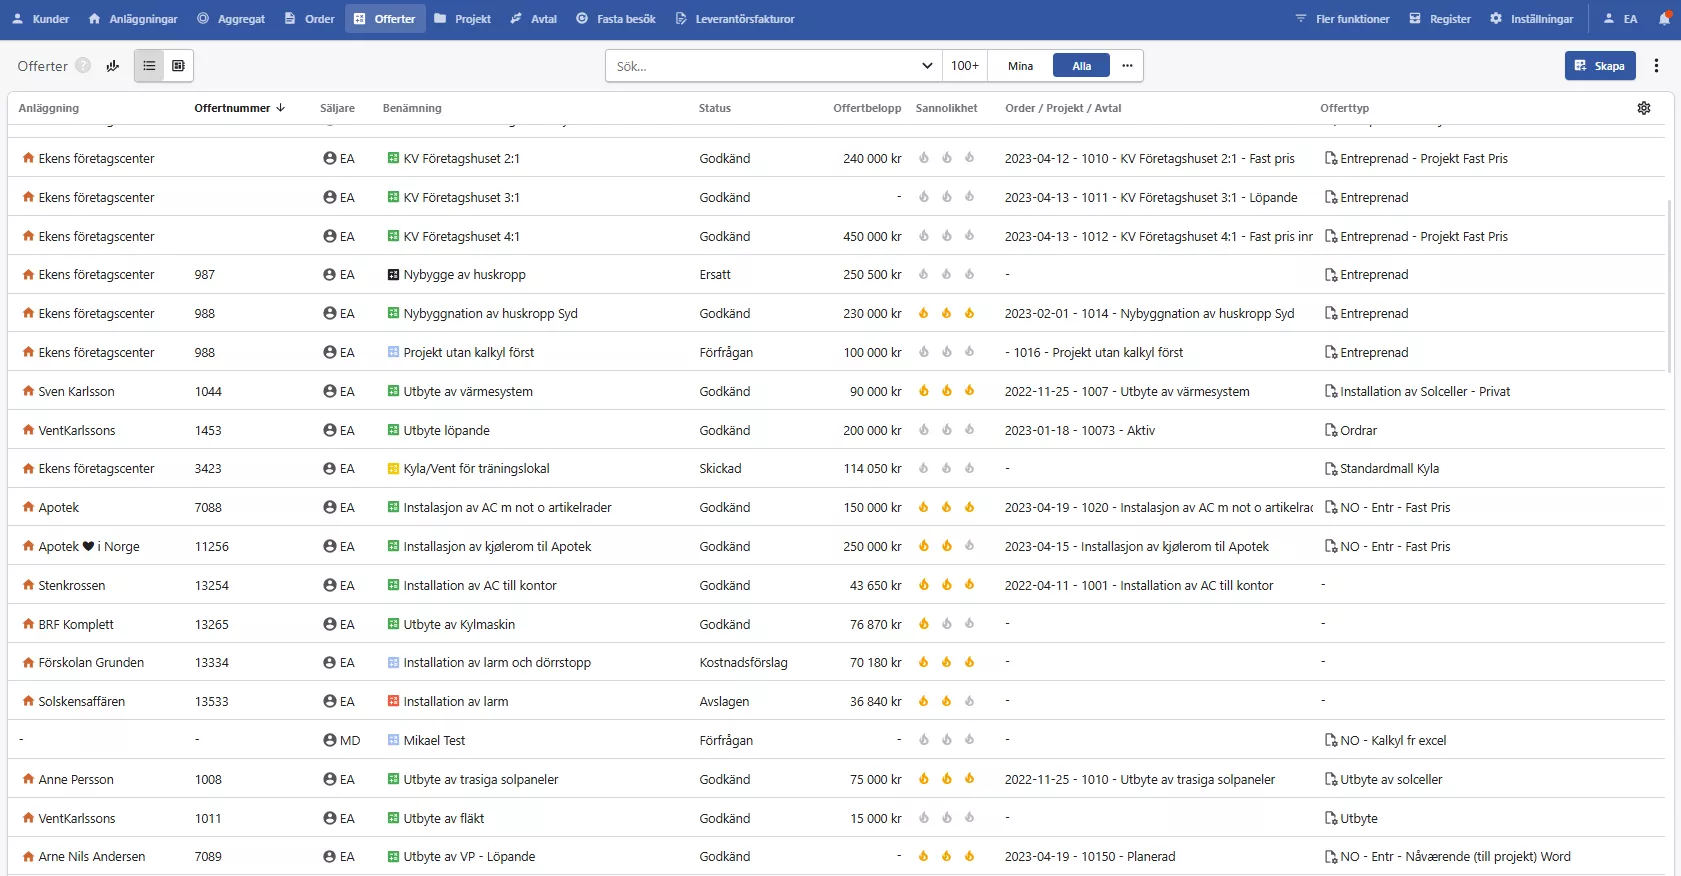Open the vertical three-dot menu beside Skapa
Image resolution: width=1681 pixels, height=876 pixels.
click(1656, 66)
